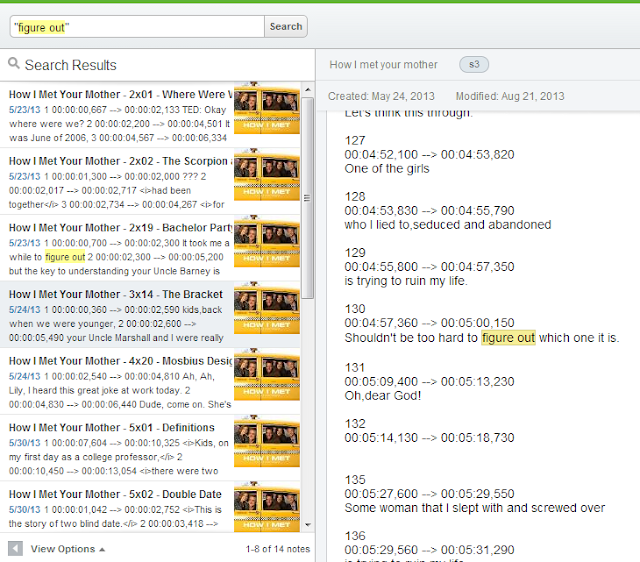The image size is (640, 562).
Task: Click scroll up arrow of results list
Action: 308,89
